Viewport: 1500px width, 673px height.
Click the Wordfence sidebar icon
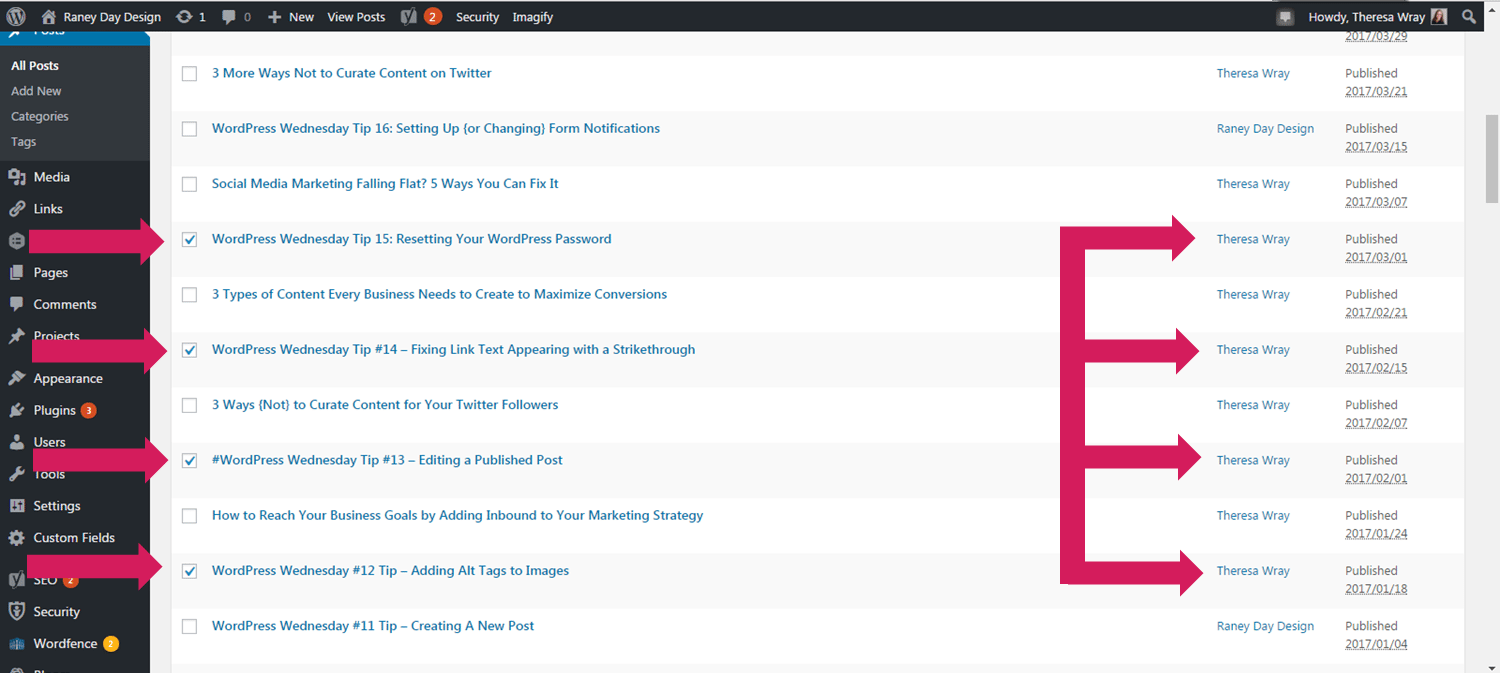[x=17, y=644]
